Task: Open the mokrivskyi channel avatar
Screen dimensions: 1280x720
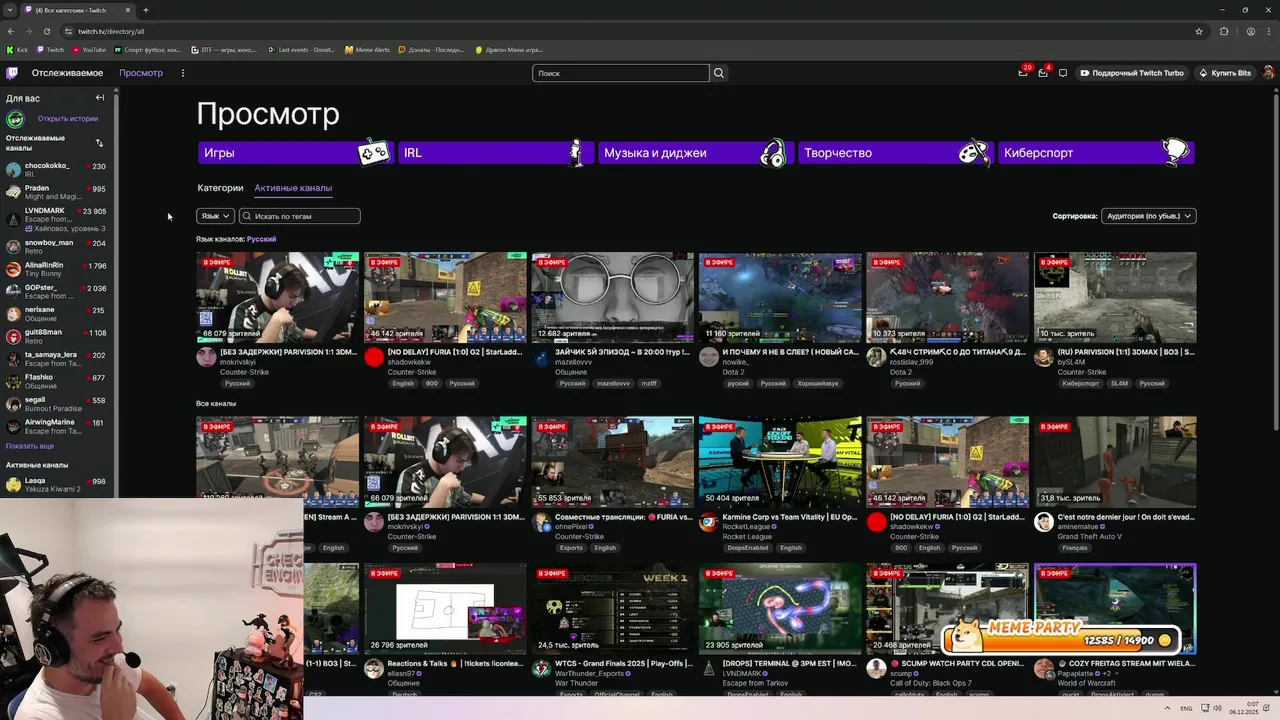Action: click(206, 357)
